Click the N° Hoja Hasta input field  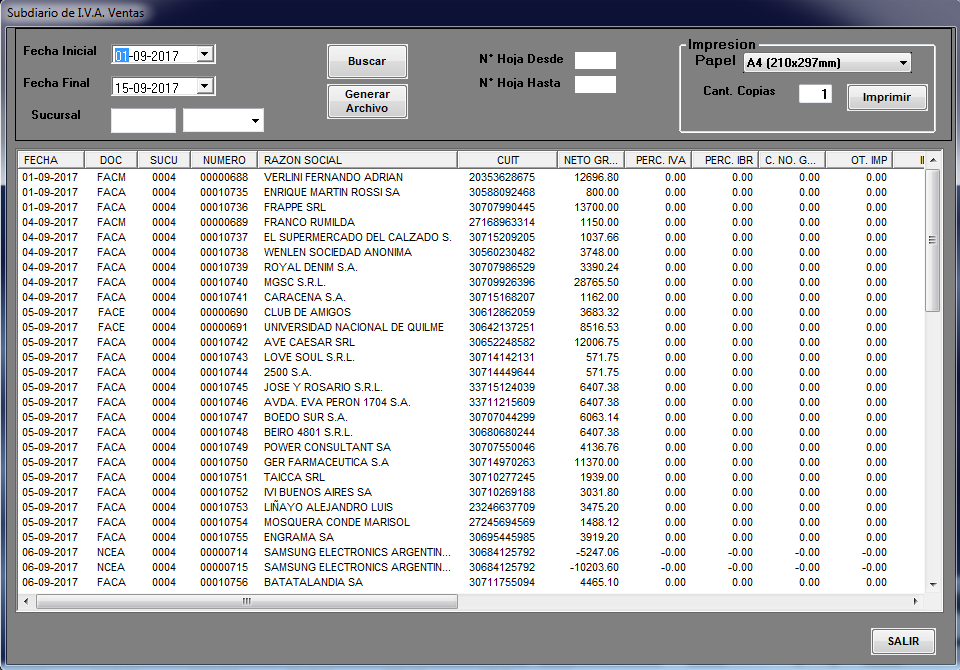[595, 85]
